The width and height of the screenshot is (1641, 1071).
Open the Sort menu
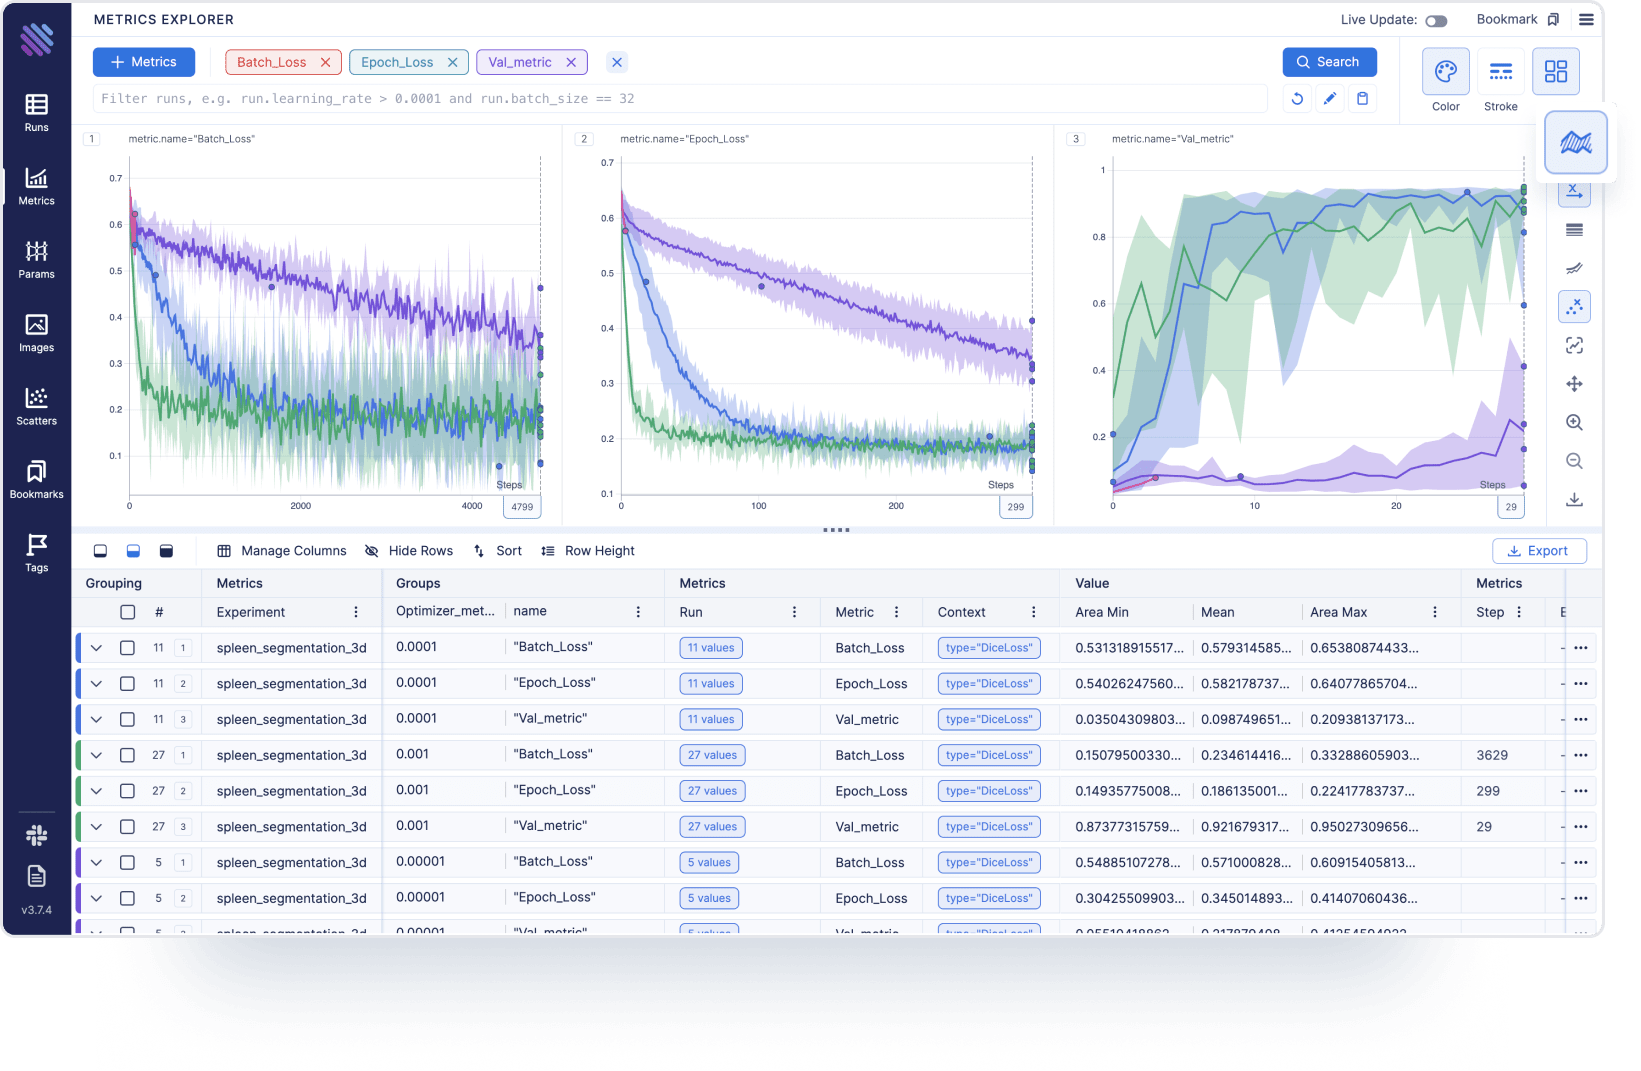498,551
